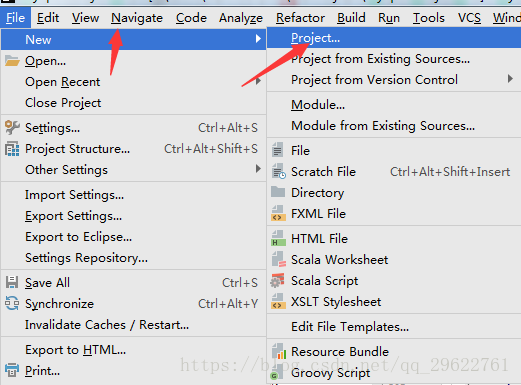Click the Scala Script gear icon
The height and width of the screenshot is (385, 521).
point(277,281)
